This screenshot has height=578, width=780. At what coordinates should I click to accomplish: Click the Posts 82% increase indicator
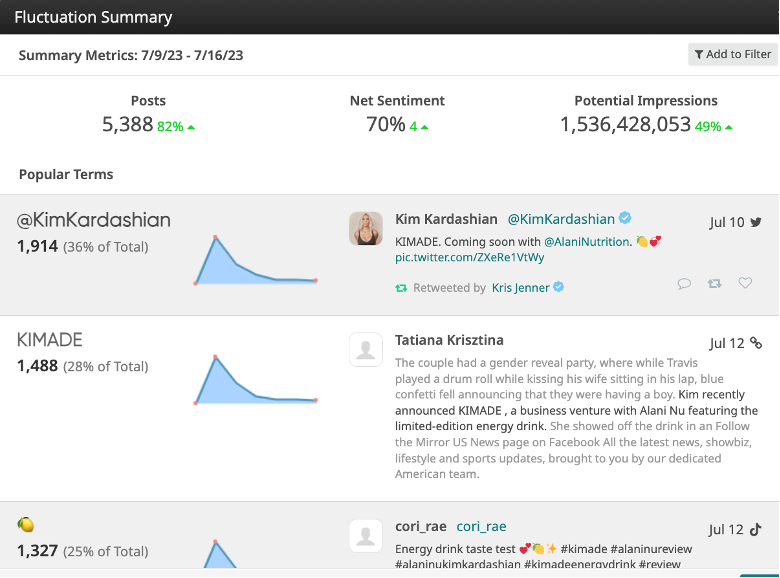click(176, 127)
